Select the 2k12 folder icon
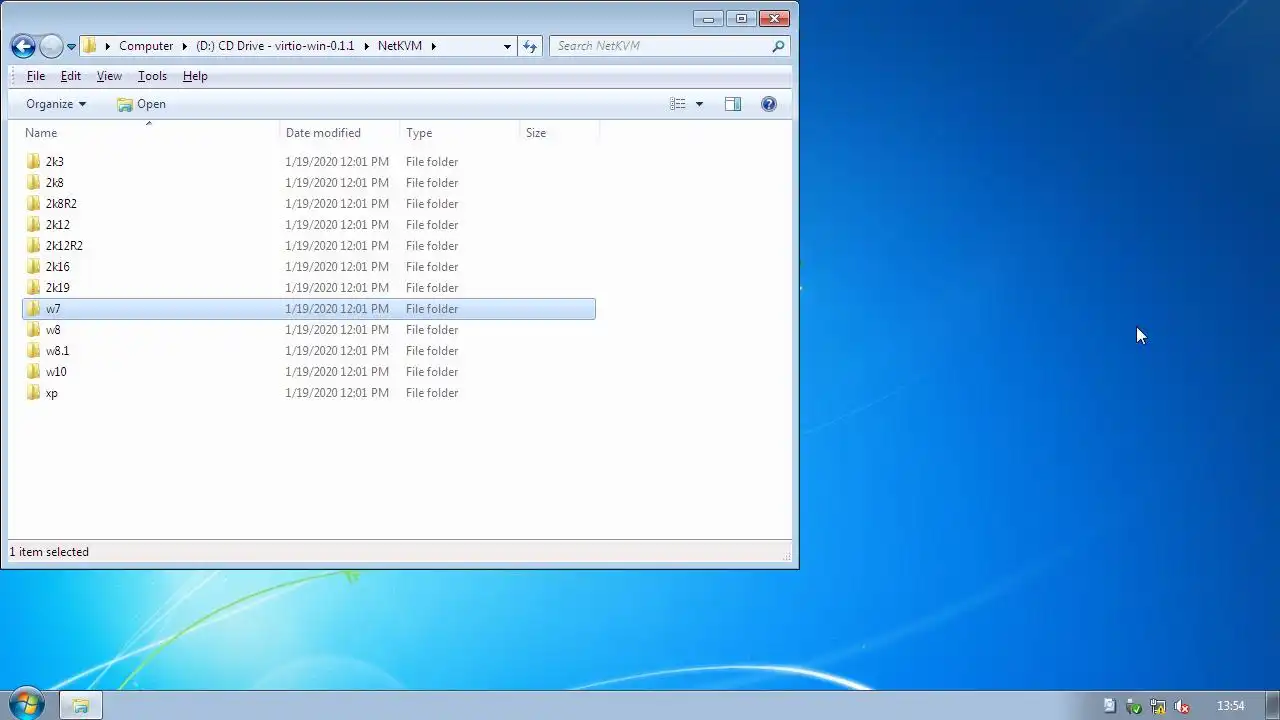 33,224
